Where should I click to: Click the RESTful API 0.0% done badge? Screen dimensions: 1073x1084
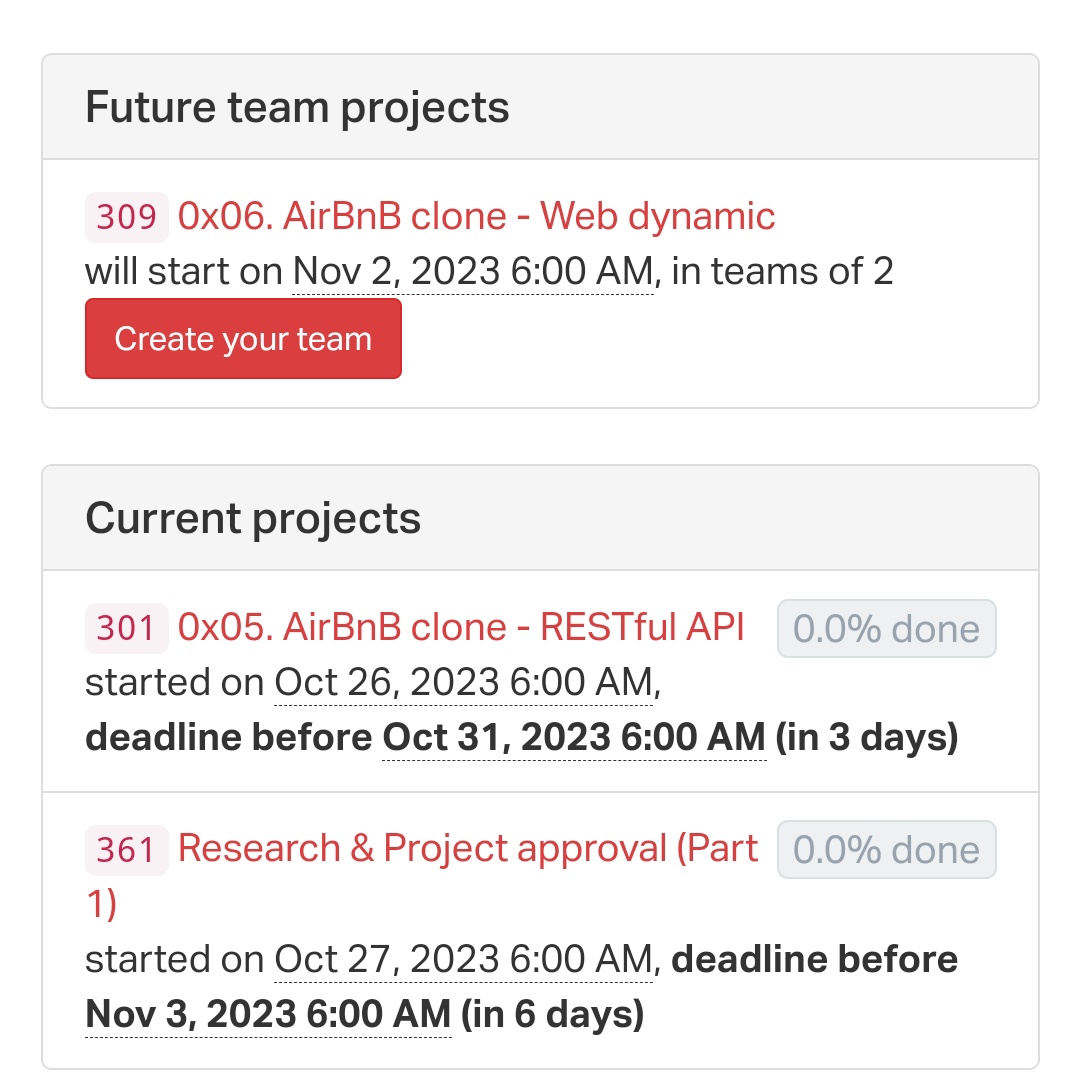pos(886,629)
